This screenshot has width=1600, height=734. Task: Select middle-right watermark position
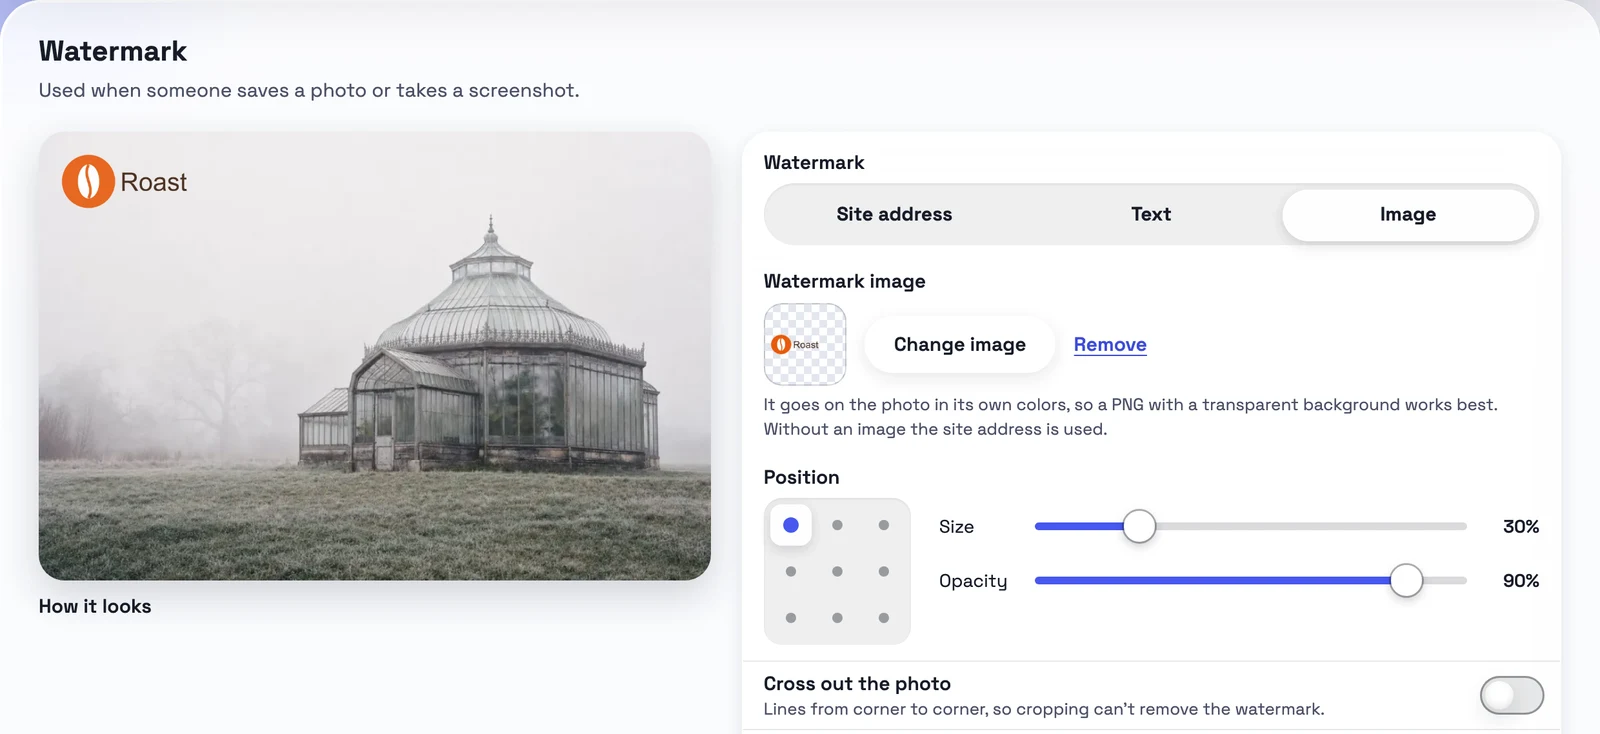884,572
